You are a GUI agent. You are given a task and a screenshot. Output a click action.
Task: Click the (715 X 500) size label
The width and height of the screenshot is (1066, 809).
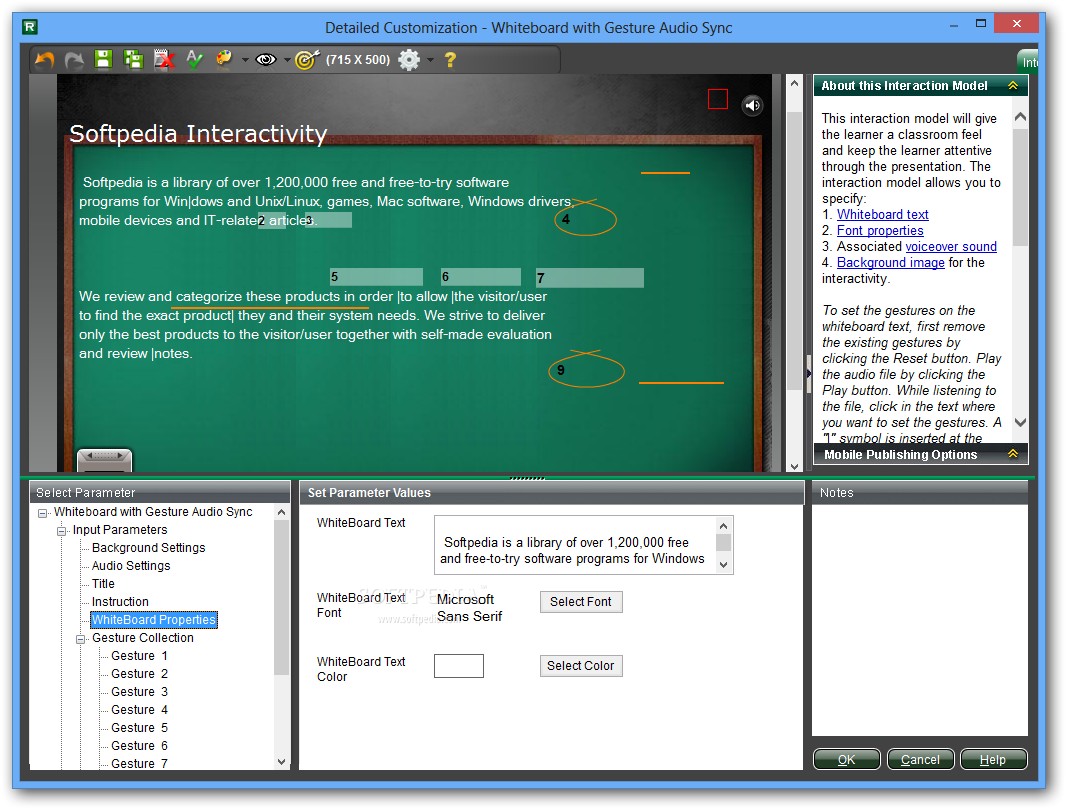point(358,60)
